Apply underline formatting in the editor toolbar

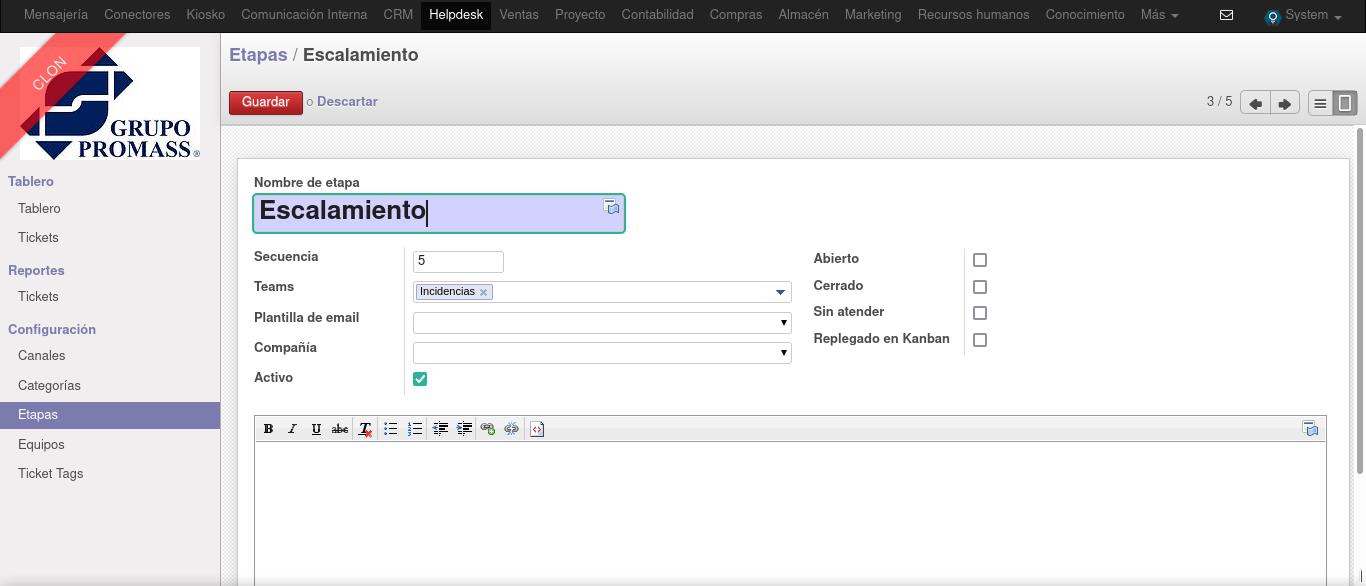click(316, 429)
